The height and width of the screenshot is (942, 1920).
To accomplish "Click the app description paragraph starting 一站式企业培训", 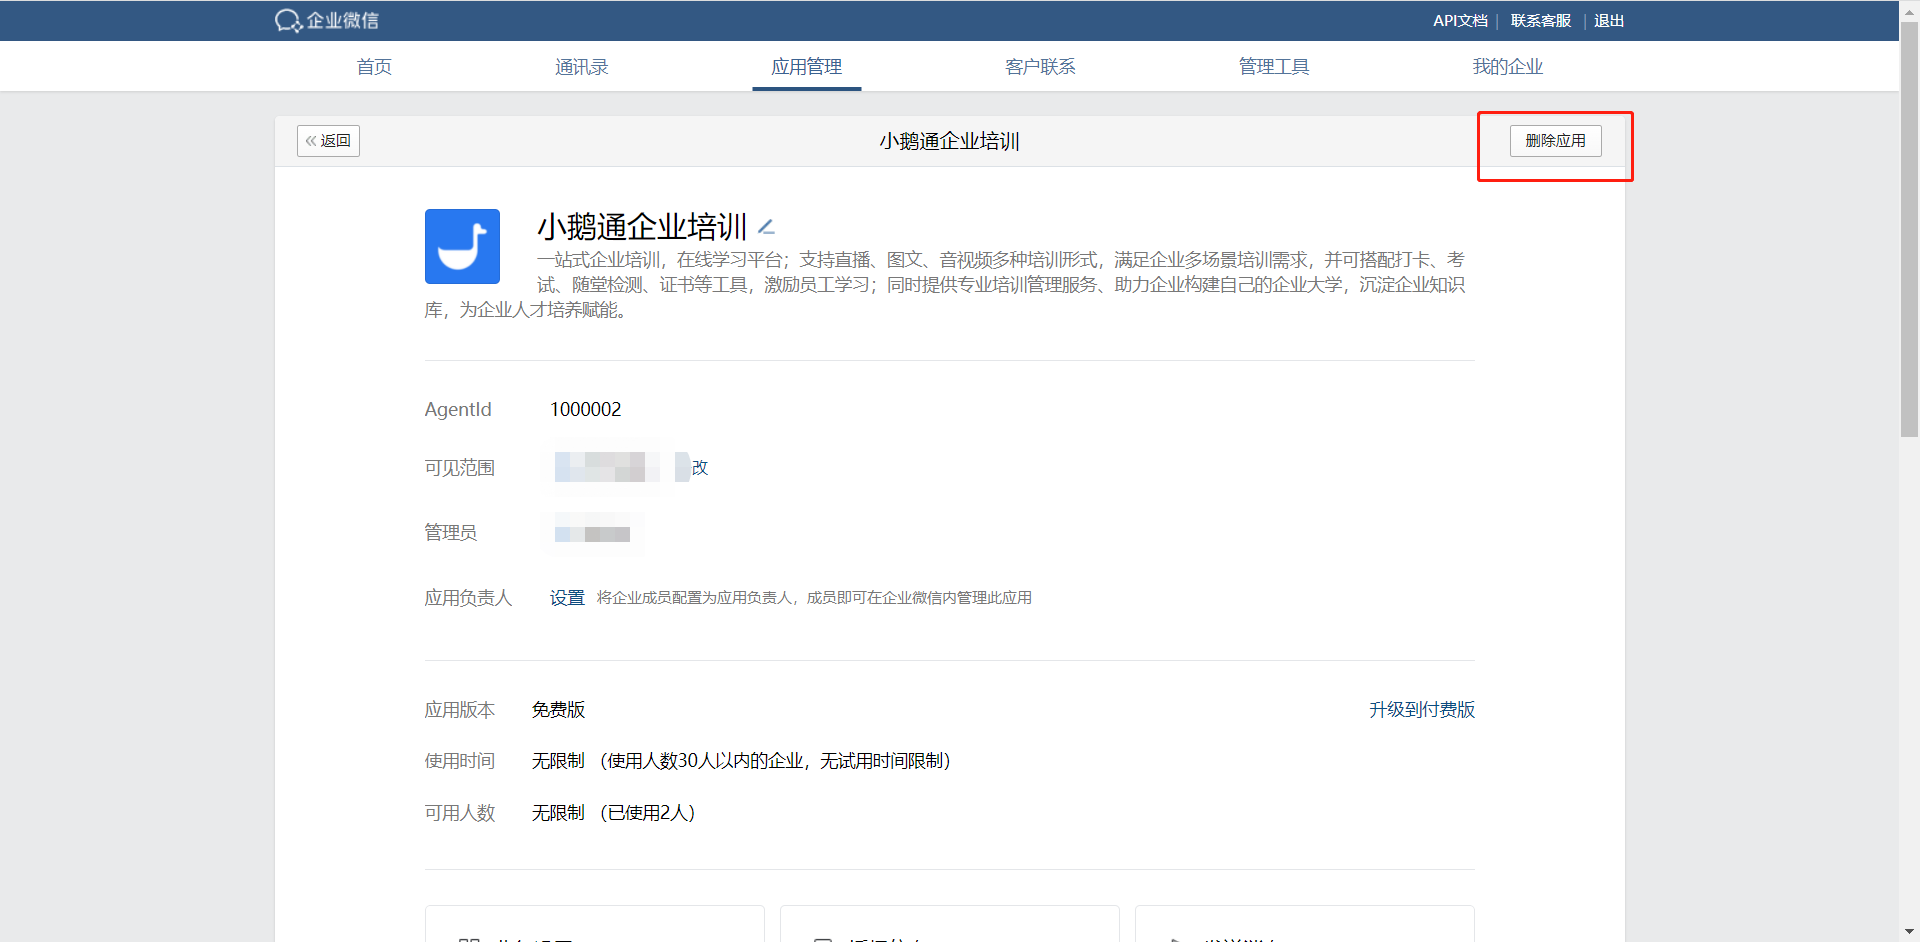I will click(x=945, y=285).
